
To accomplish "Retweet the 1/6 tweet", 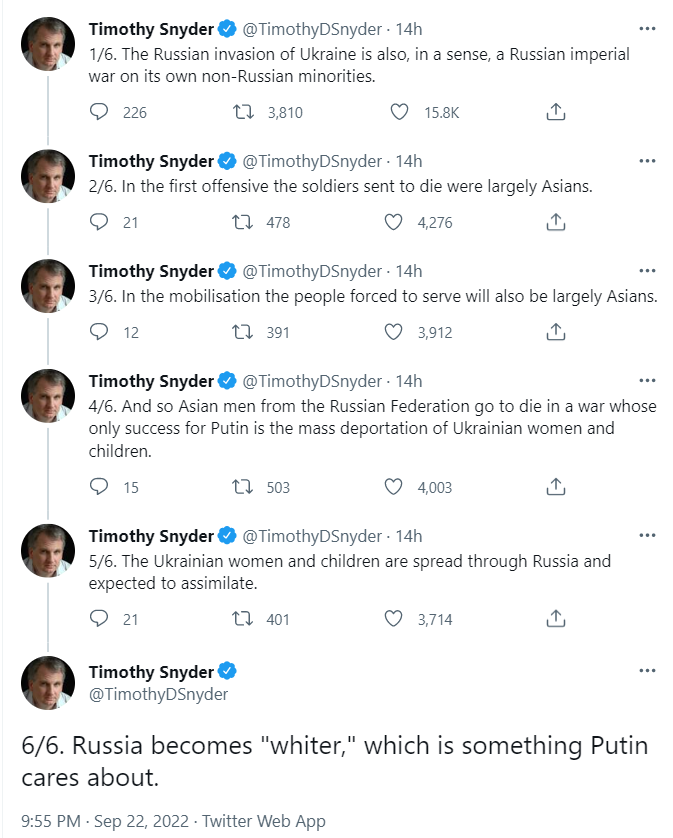I will point(245,113).
